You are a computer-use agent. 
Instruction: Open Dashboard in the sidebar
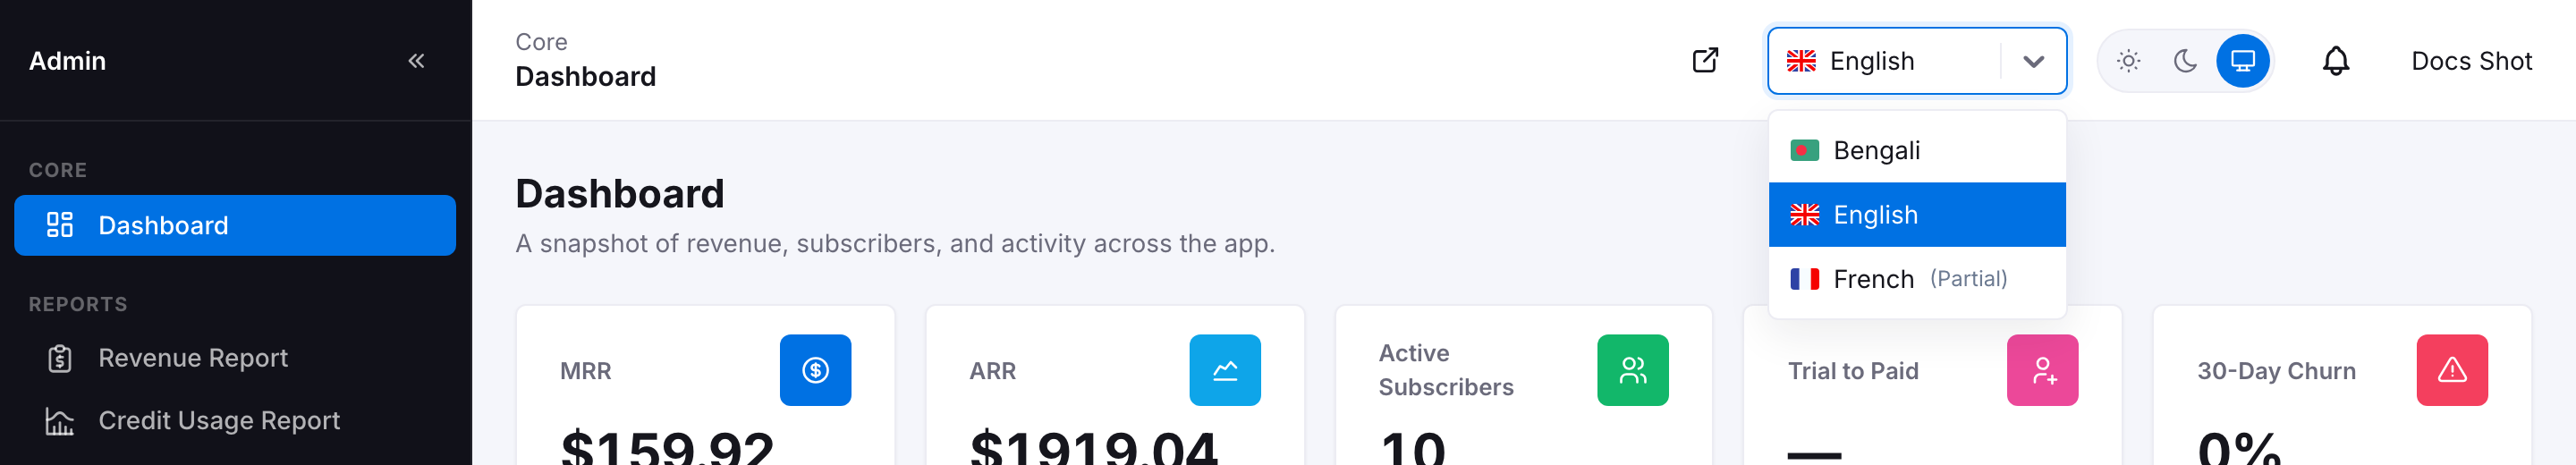point(235,225)
